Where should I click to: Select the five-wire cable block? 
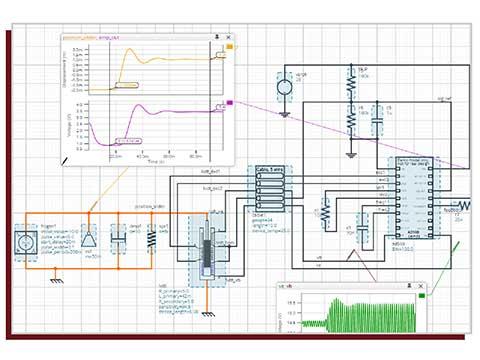[x=270, y=189]
